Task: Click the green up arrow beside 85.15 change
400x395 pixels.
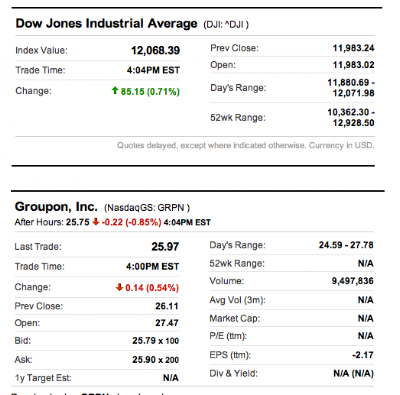Action: pos(115,90)
